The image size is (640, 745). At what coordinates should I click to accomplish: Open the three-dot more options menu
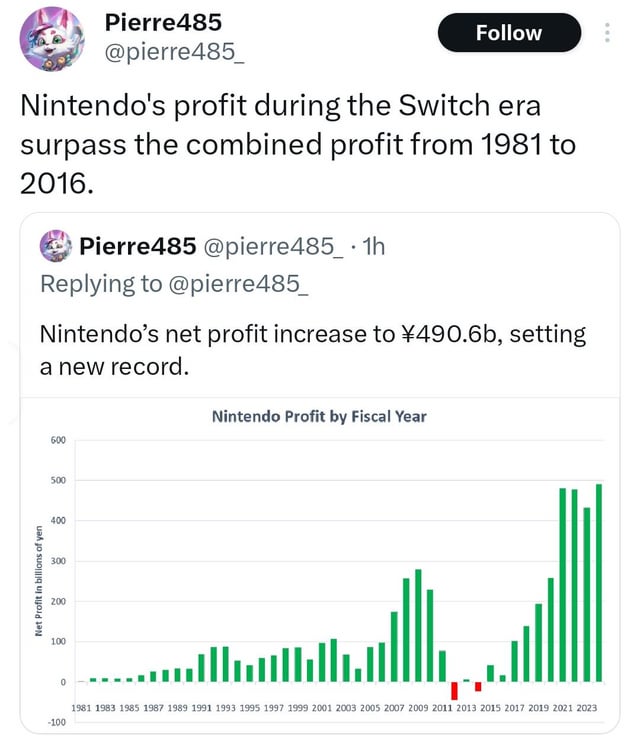click(607, 33)
